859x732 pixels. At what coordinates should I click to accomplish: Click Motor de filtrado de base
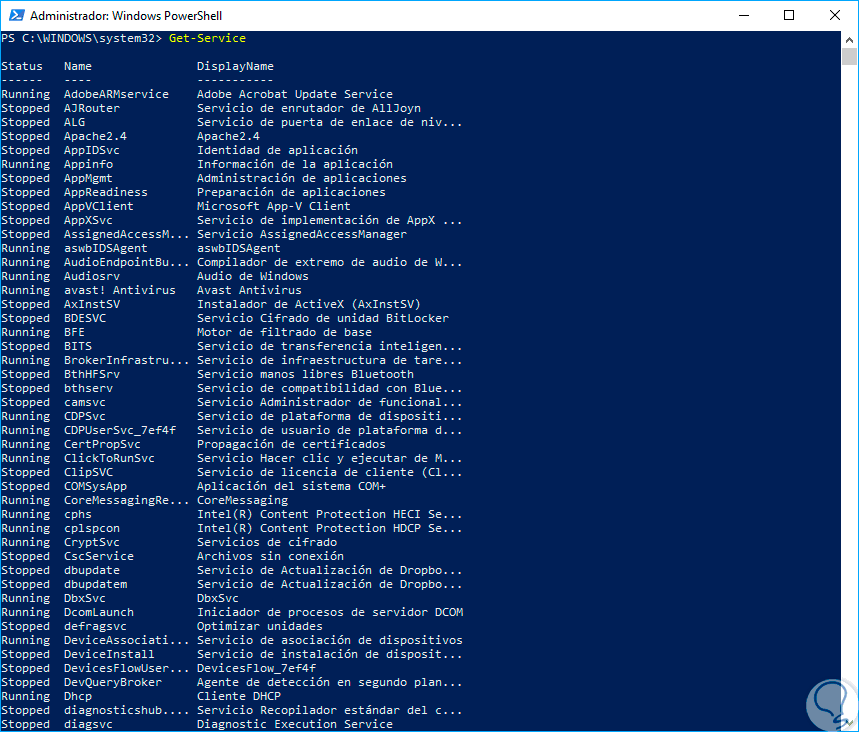284,333
